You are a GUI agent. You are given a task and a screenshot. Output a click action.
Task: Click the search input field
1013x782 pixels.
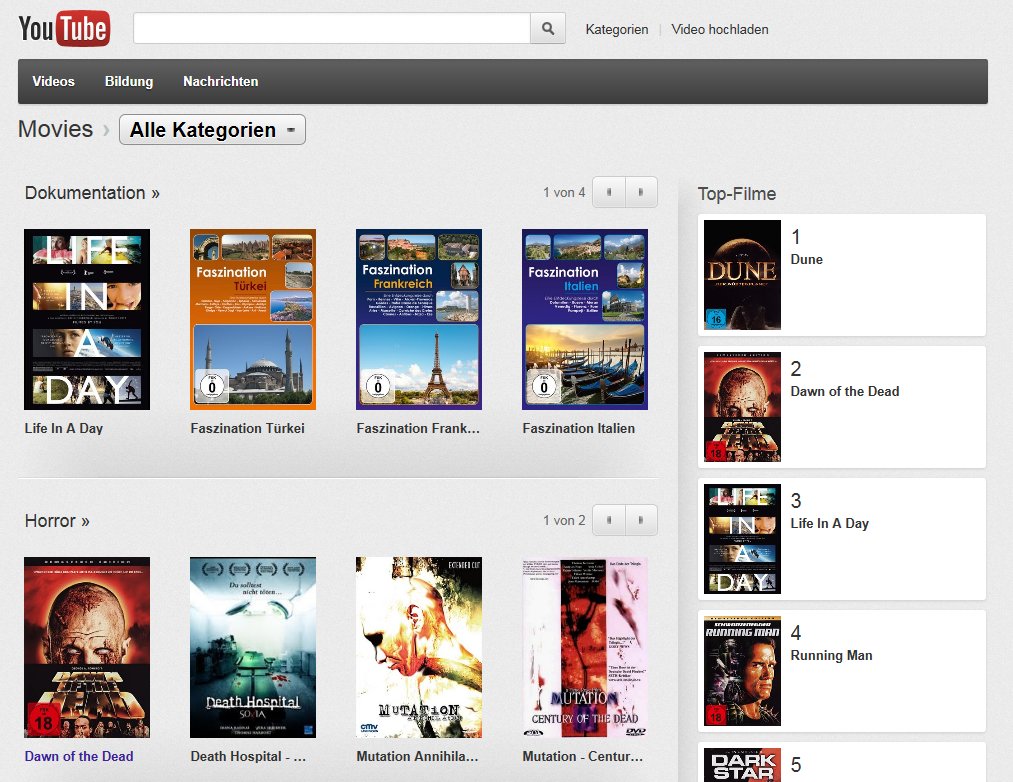click(332, 28)
